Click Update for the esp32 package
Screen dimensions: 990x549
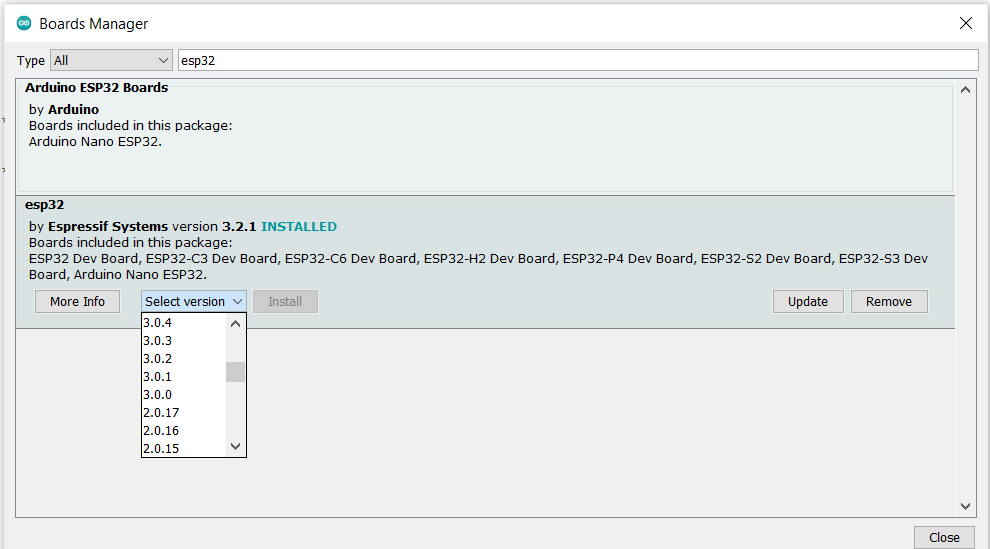click(x=808, y=302)
